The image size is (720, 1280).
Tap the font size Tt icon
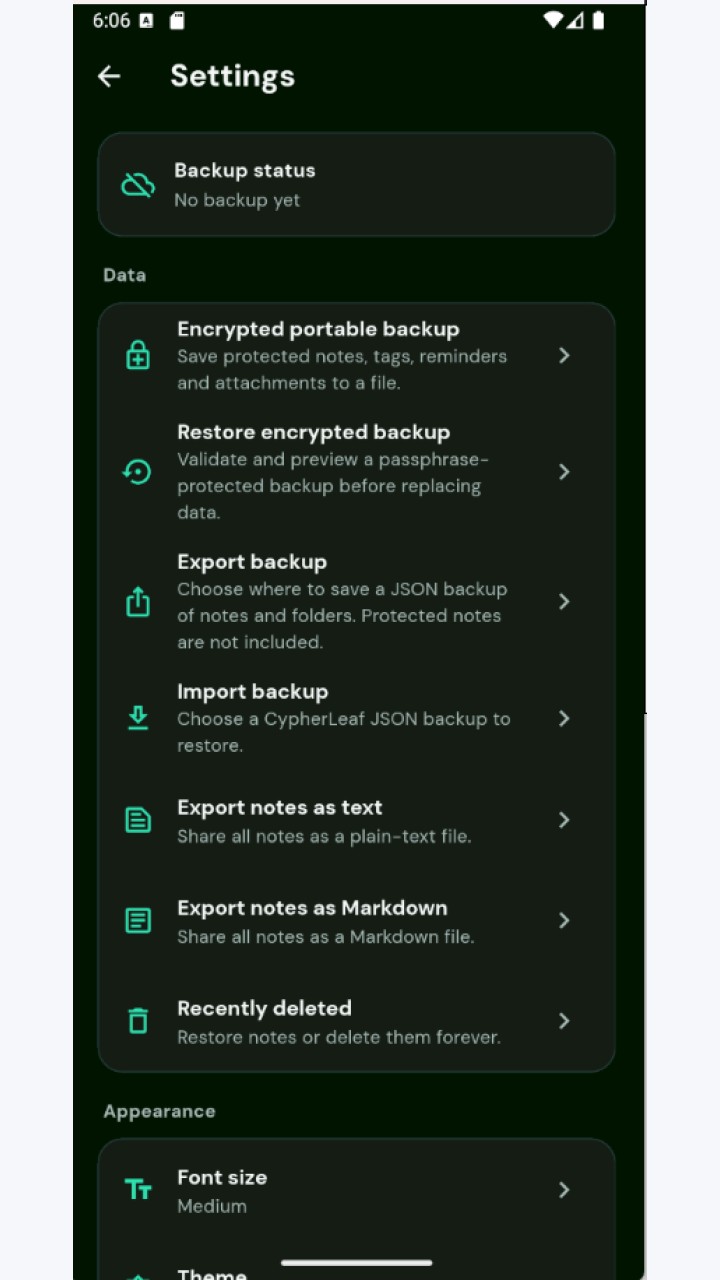138,1190
